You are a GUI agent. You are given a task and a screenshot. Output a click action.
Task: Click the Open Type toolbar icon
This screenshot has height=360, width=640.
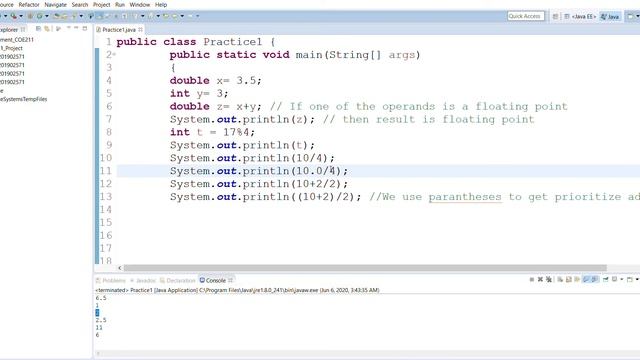pos(57,16)
